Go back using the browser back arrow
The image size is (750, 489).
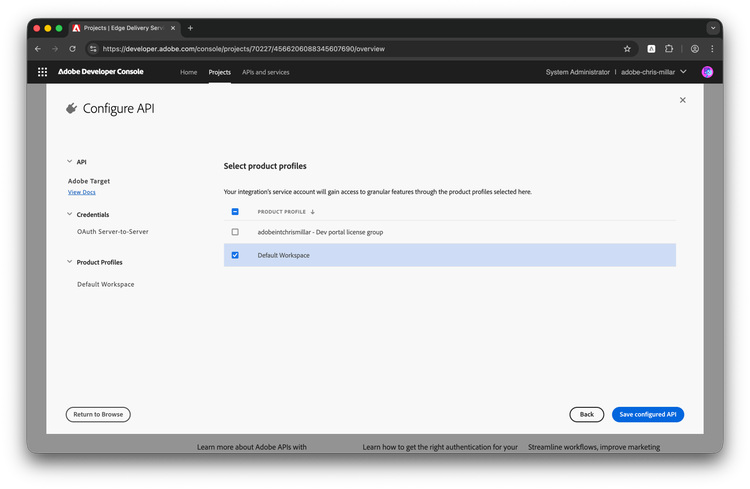[38, 48]
